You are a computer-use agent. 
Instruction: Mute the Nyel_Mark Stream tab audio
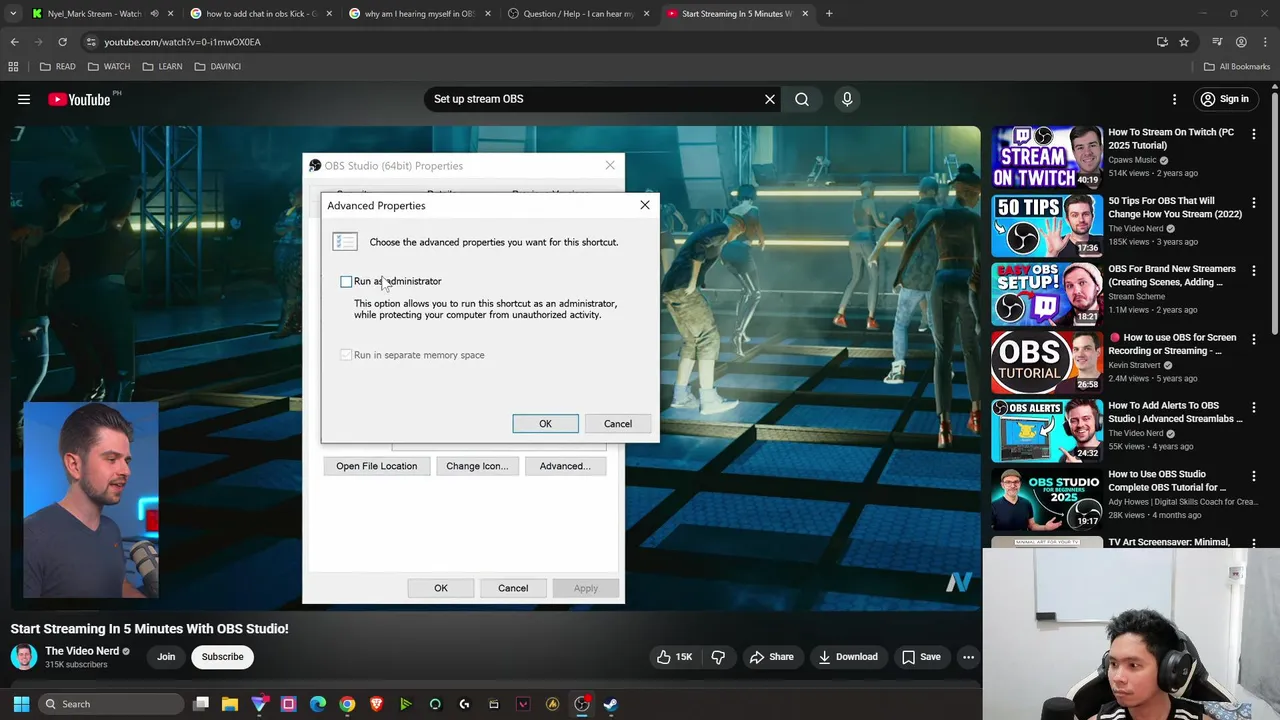point(154,14)
